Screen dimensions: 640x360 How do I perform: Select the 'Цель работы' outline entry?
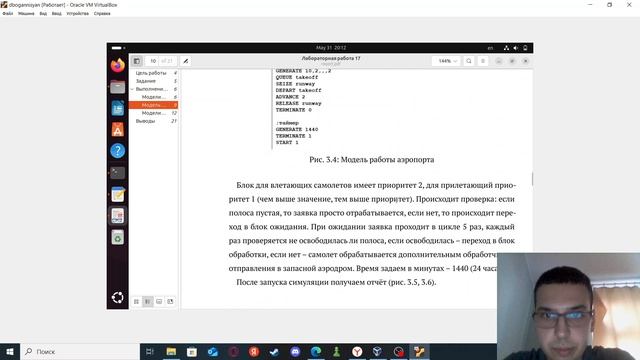point(151,73)
